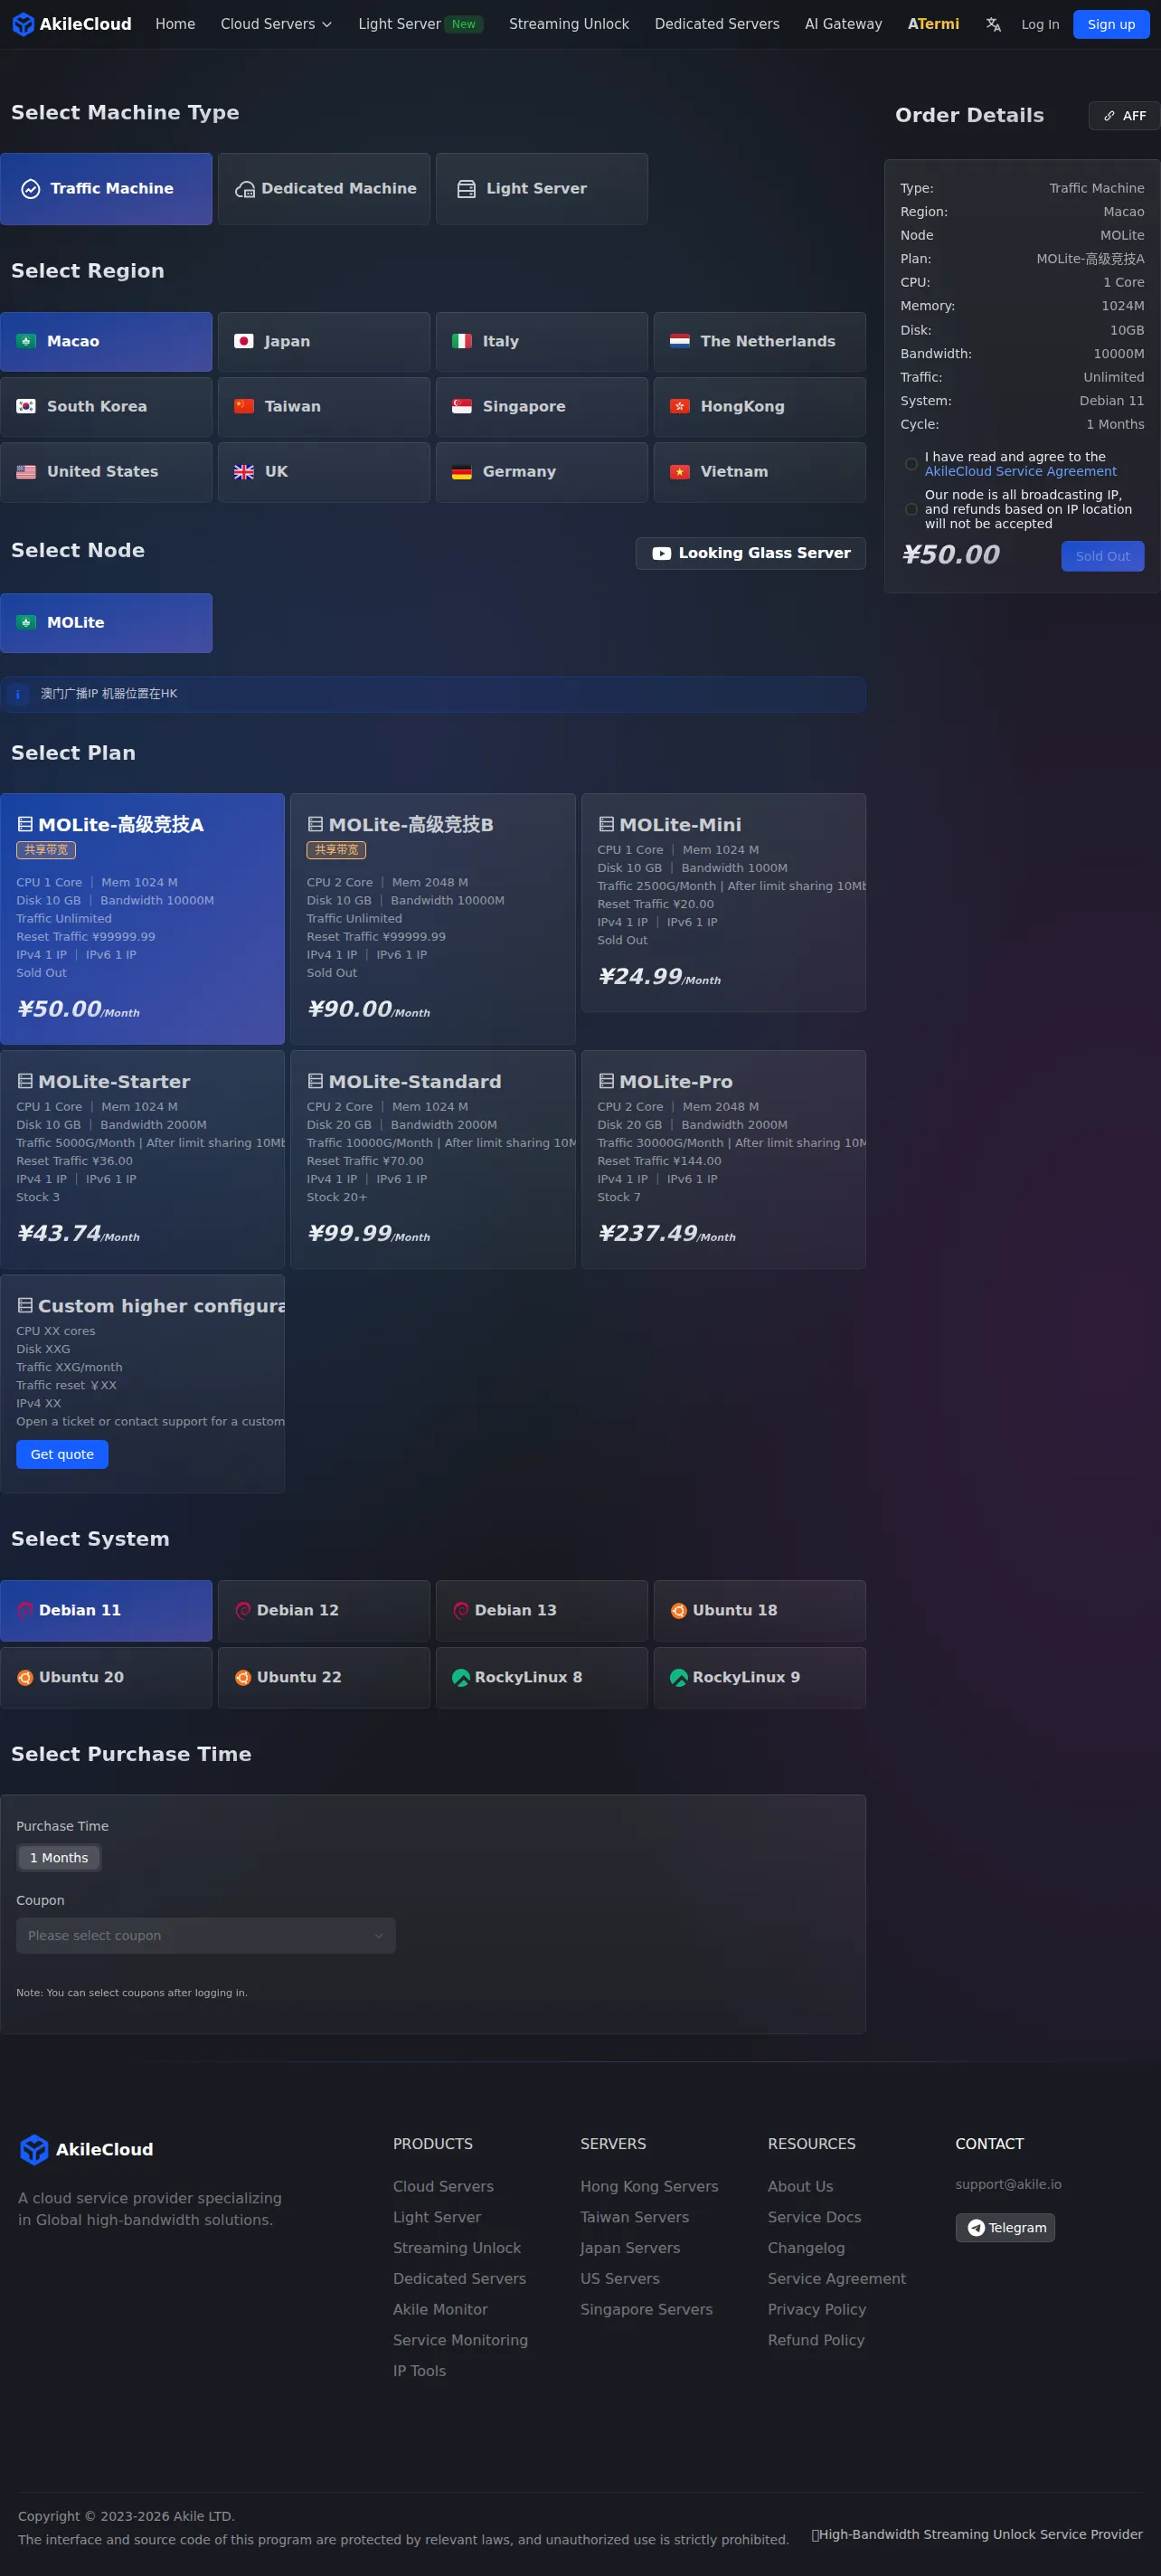
Task: Open Streaming Unlock nav item
Action: click(569, 24)
